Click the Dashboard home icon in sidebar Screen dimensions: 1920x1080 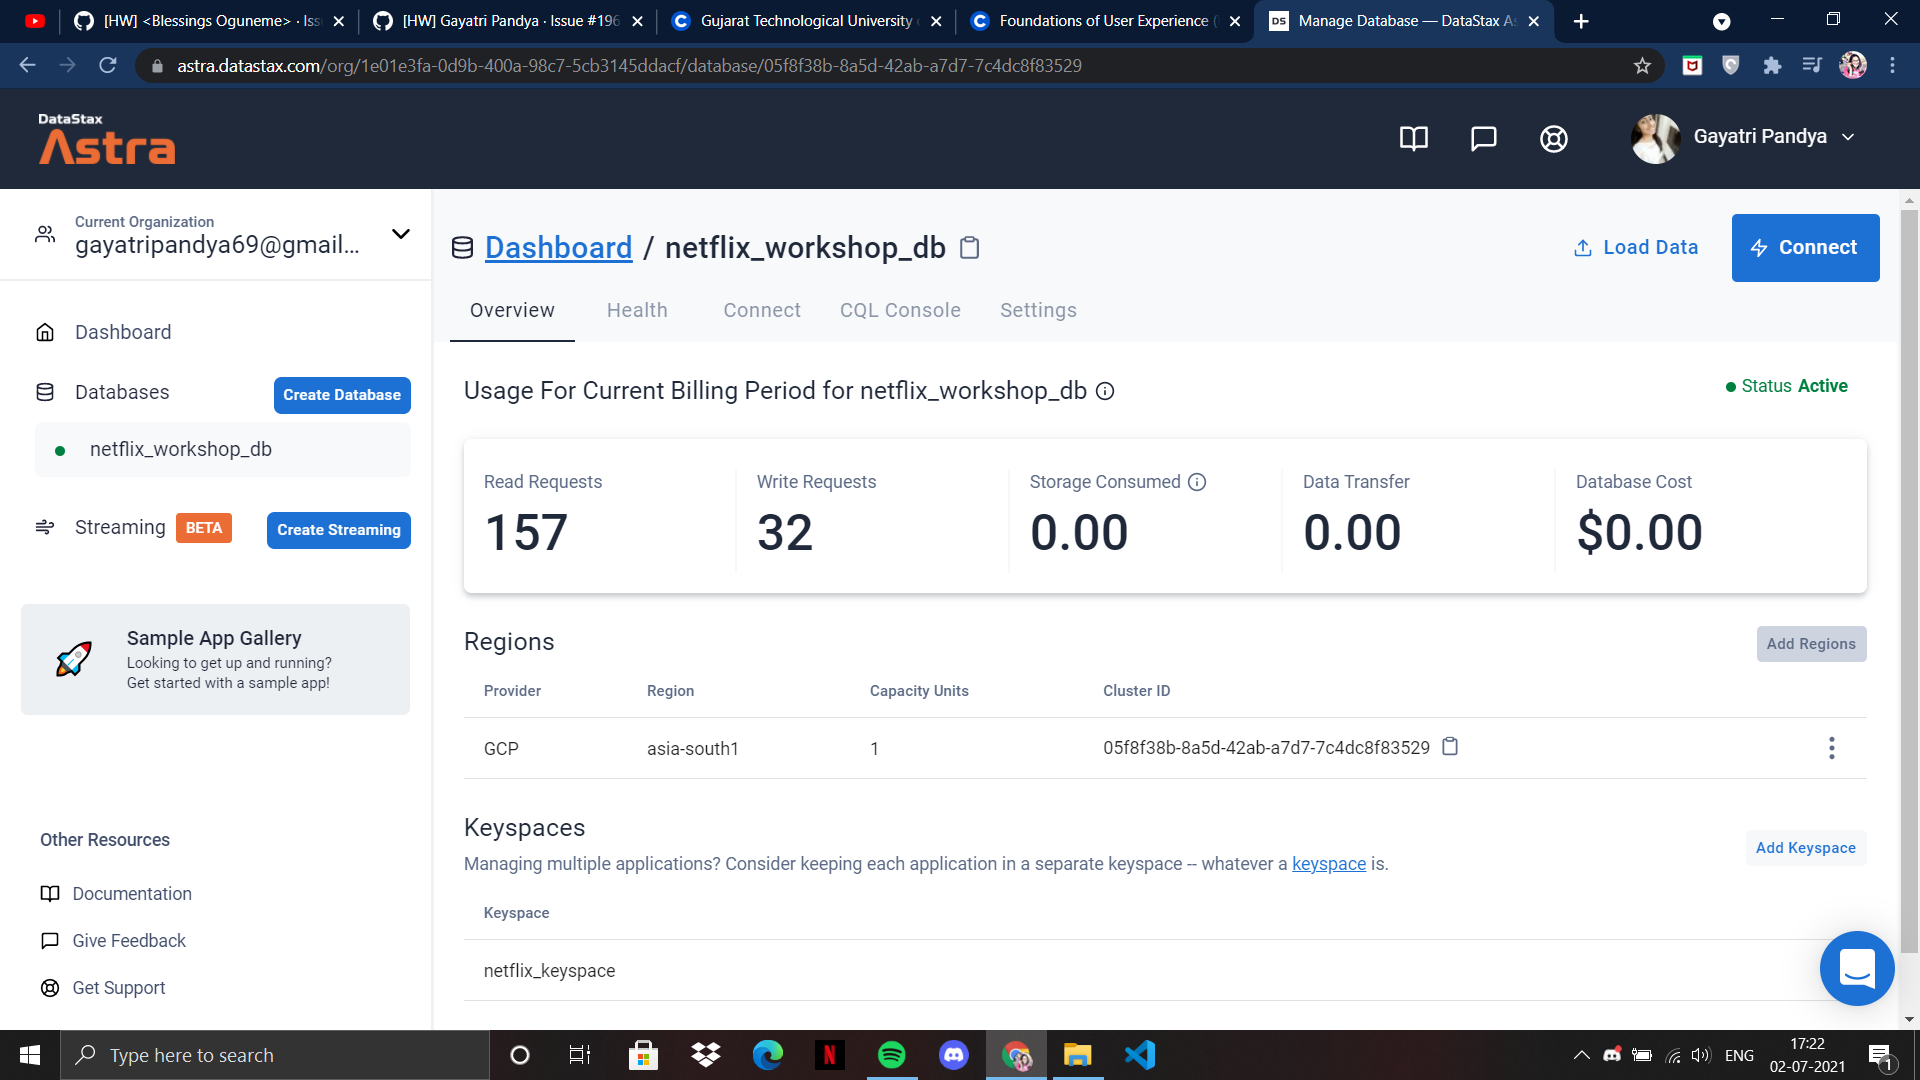(x=45, y=332)
